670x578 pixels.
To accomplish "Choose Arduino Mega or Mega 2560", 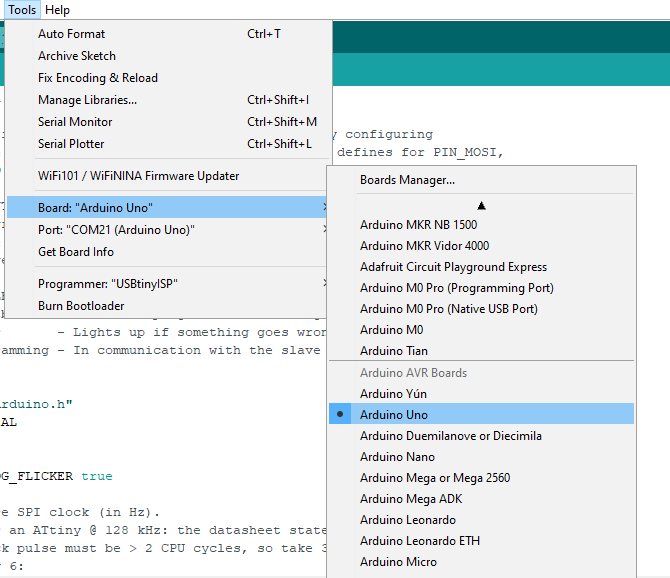I will coord(435,478).
